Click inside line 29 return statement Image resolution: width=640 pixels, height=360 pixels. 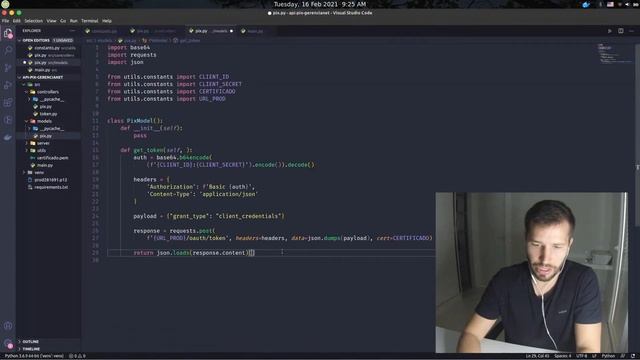point(193,253)
